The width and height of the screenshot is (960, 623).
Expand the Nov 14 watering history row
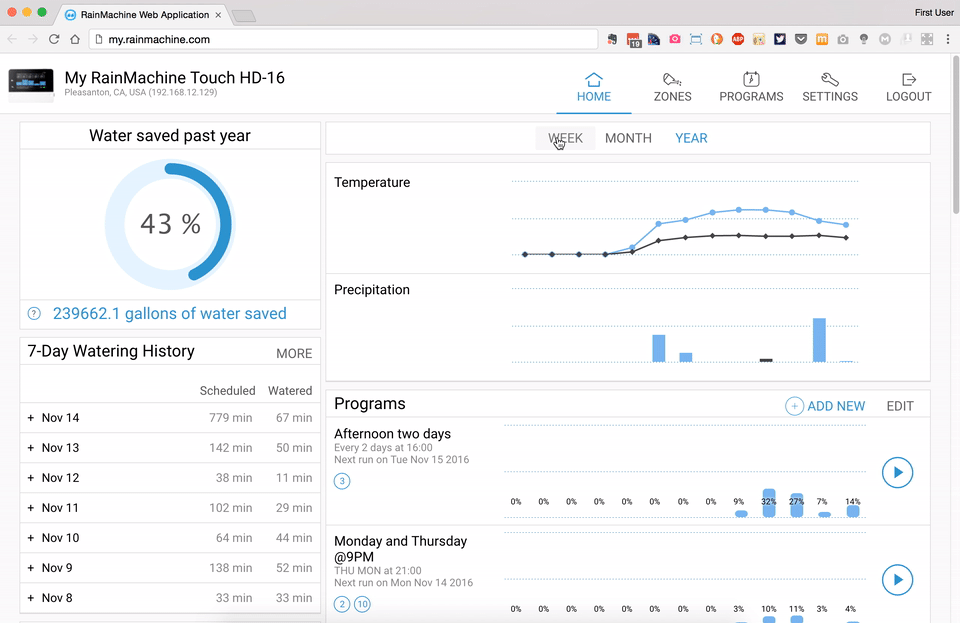pos(170,418)
